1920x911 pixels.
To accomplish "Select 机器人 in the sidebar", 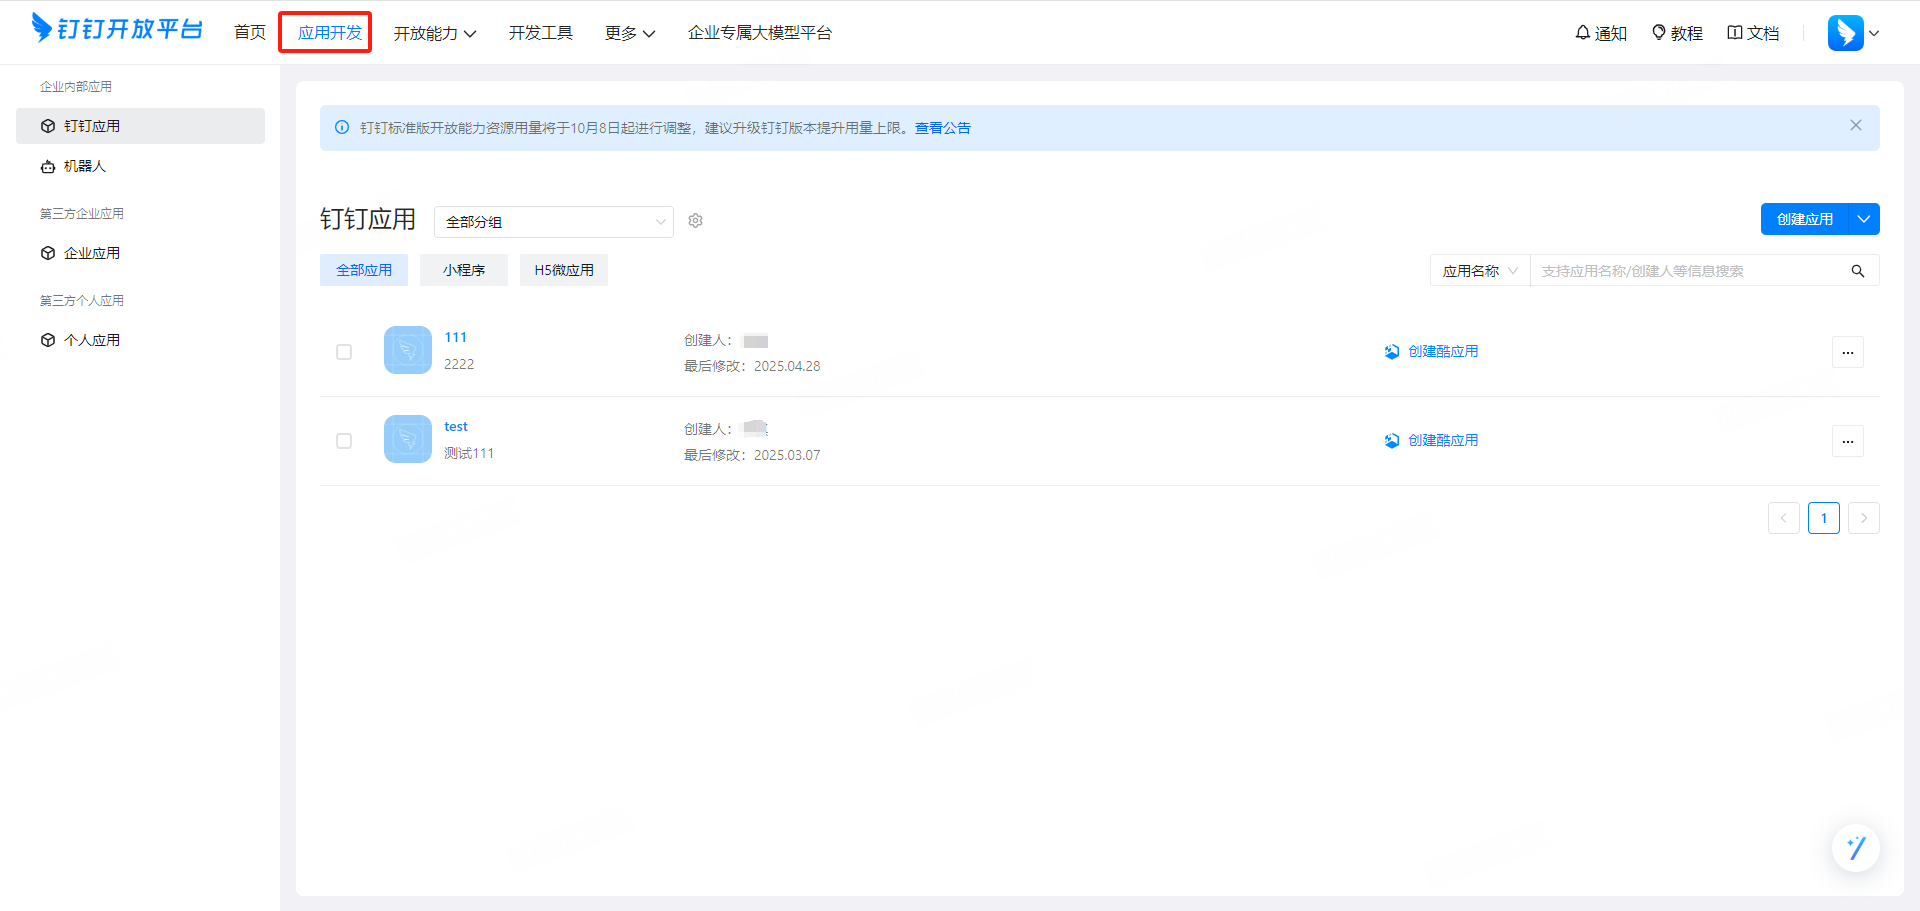I will [x=85, y=166].
